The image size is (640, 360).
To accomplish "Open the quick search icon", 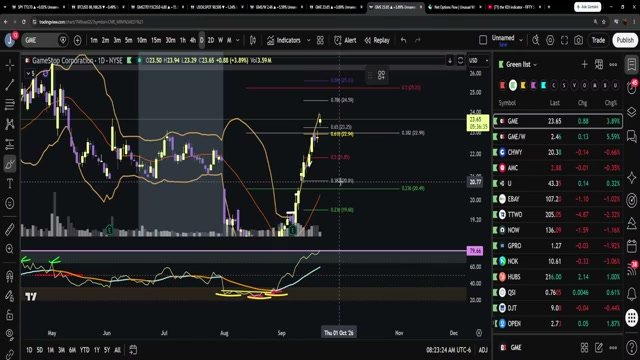I will pos(536,40).
